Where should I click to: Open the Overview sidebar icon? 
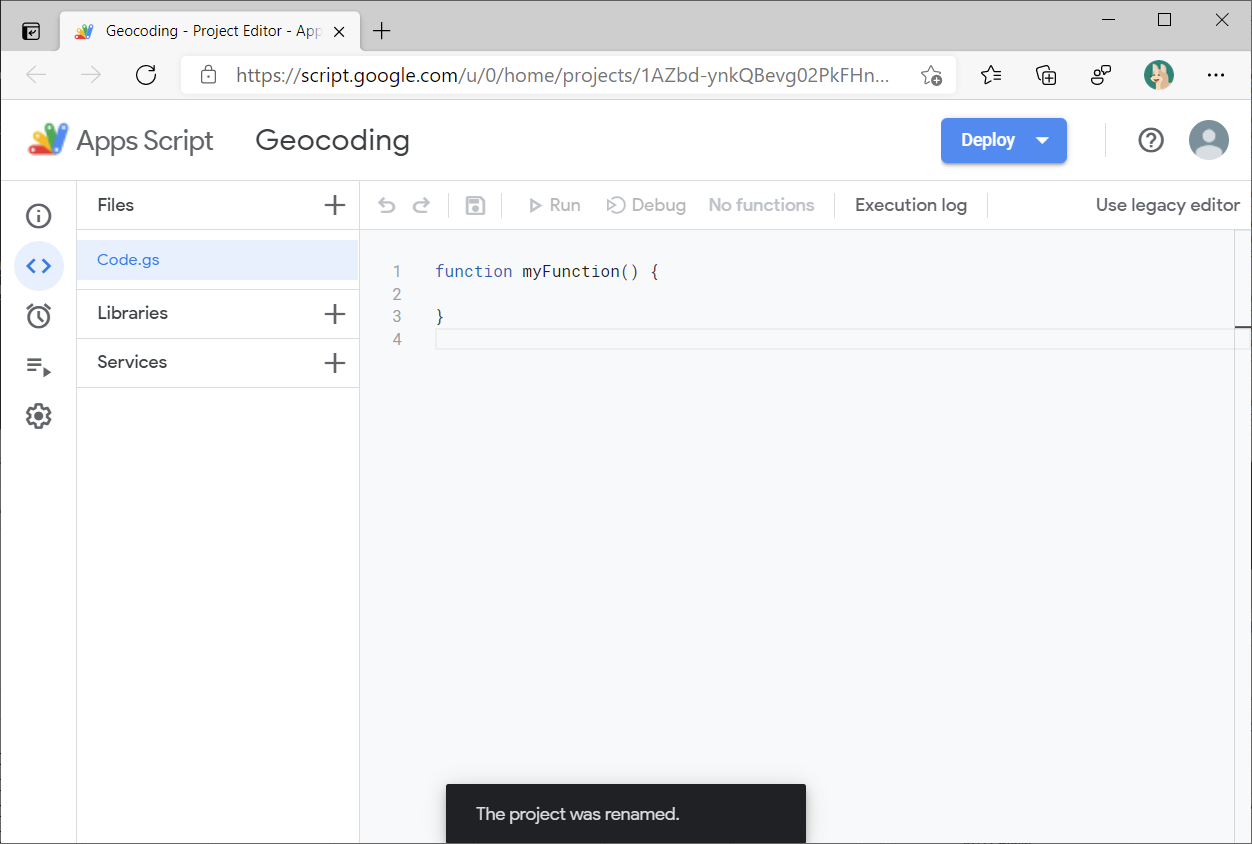(38, 216)
